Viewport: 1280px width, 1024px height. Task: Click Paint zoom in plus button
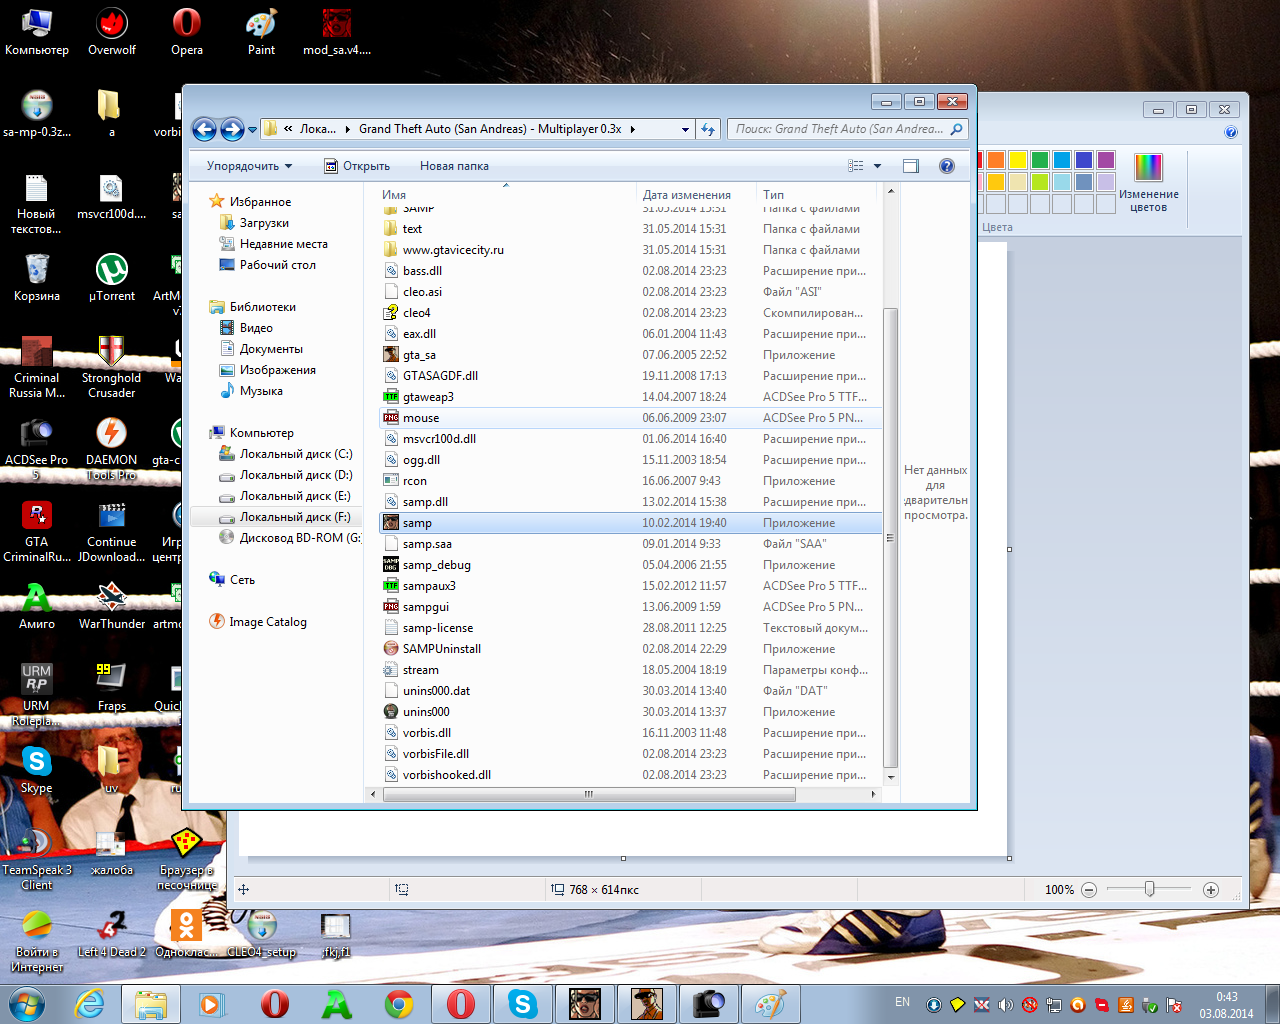(1211, 889)
